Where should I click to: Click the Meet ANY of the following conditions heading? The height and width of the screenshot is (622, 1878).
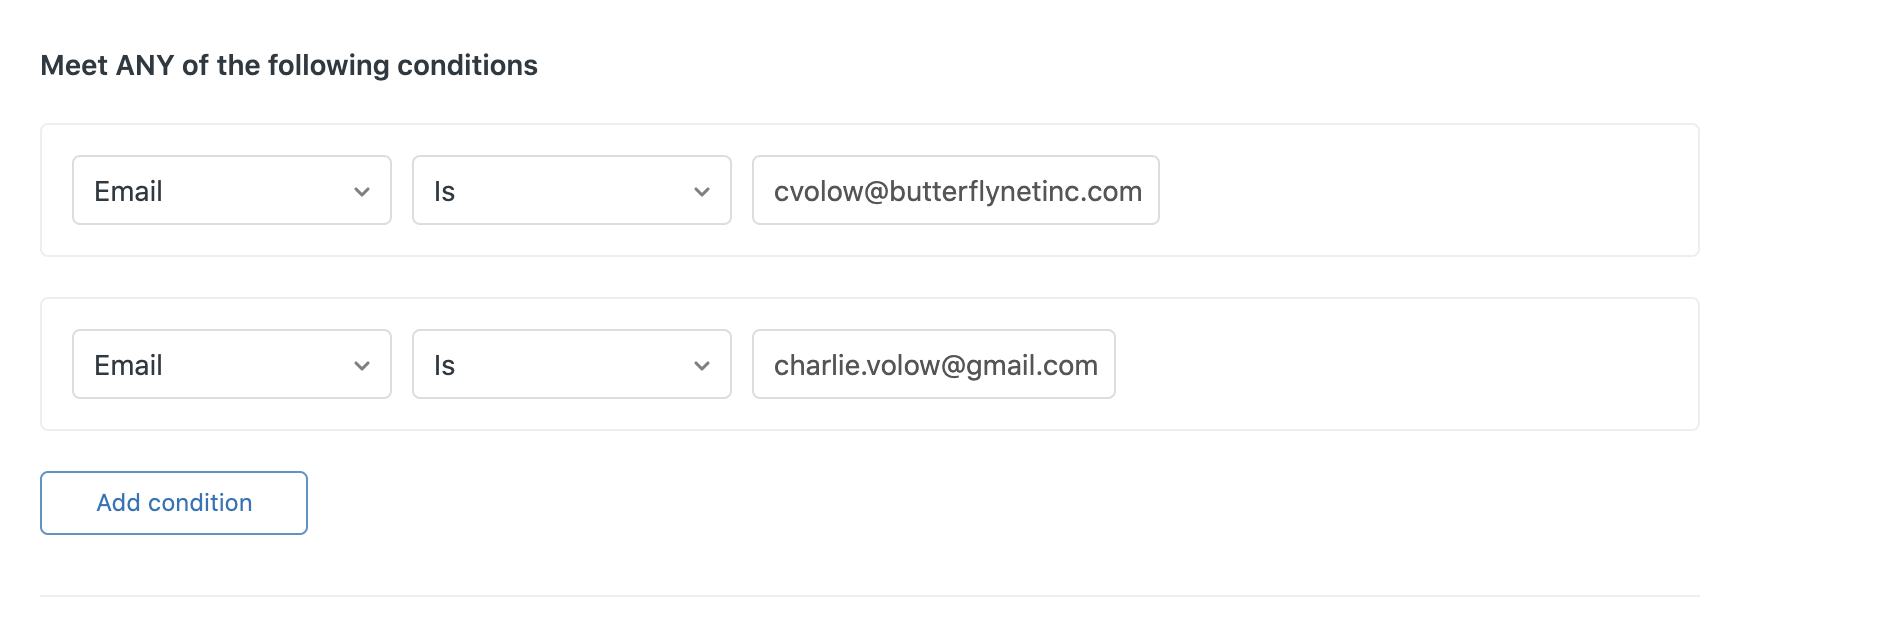point(289,66)
